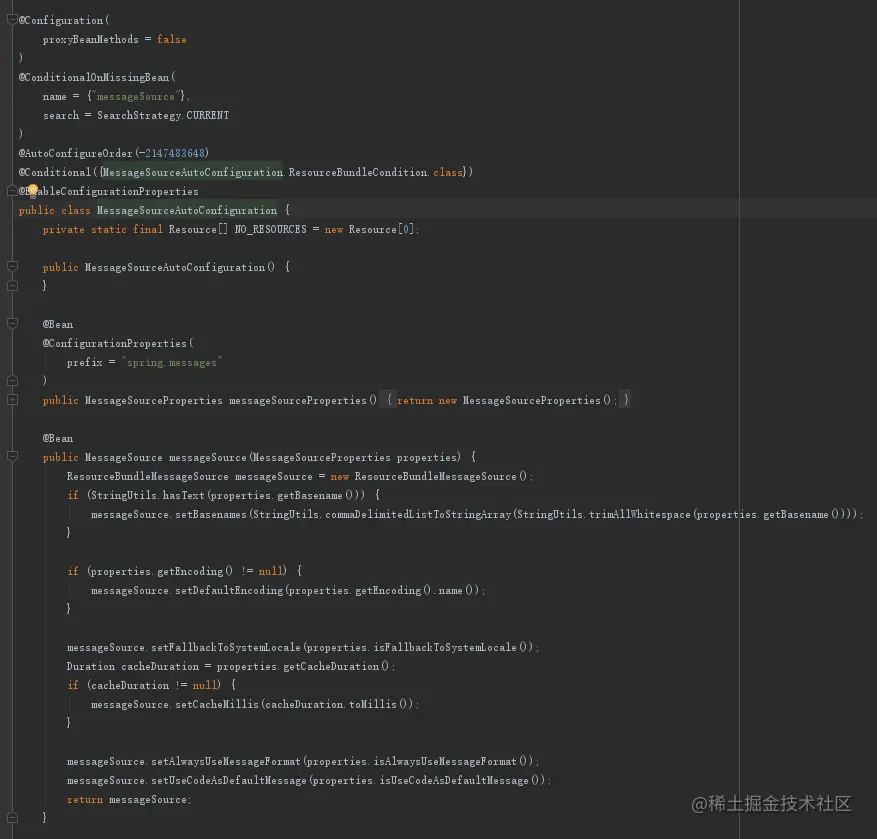Click 'commaDelimitedListToStringArray' method name

418,515
